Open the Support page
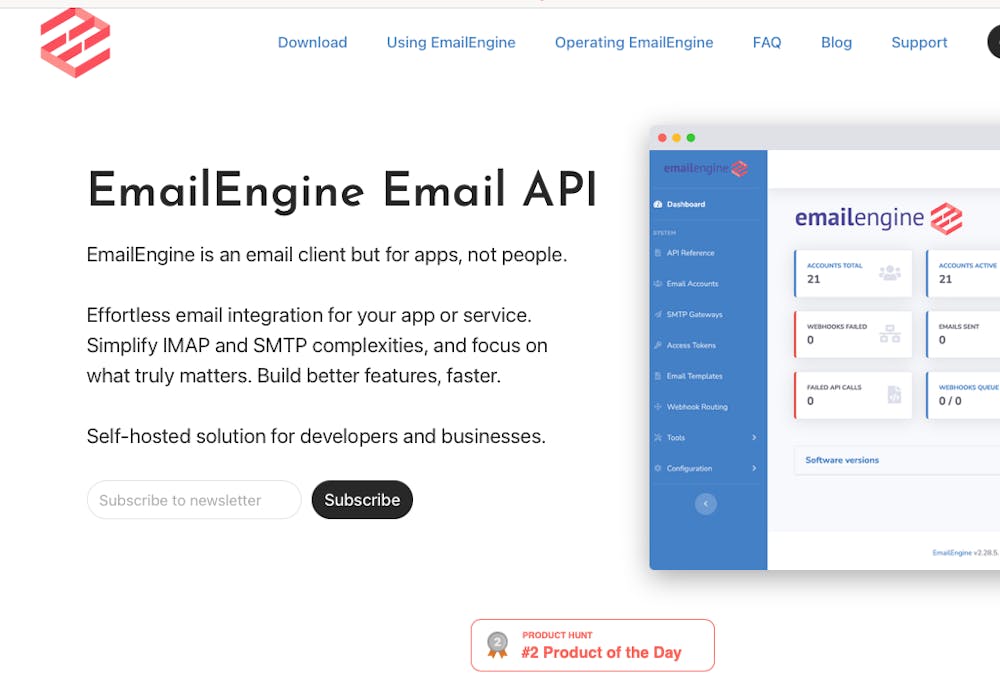Viewport: 1000px width, 696px height. (x=919, y=43)
